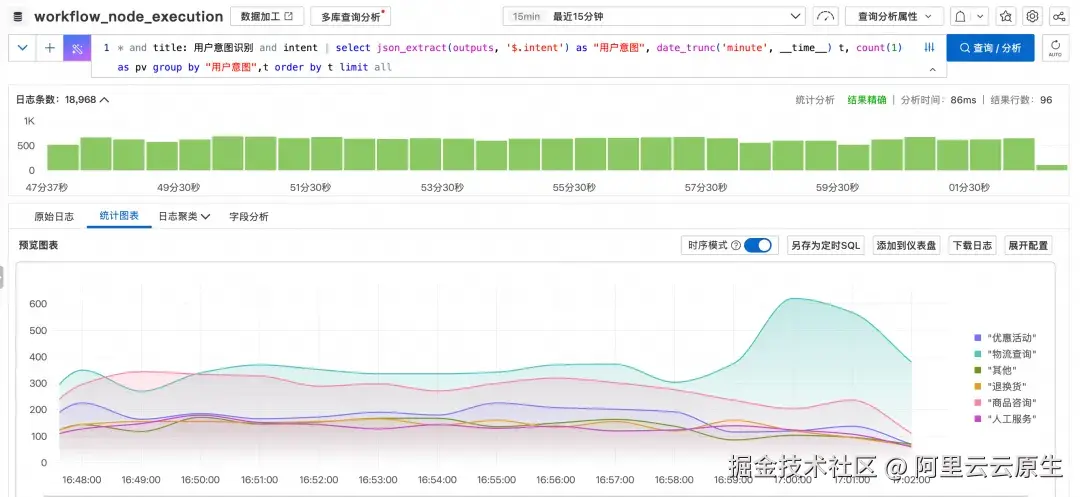The image size is (1080, 497).
Task: Run the 查询 / 分析 button
Action: [990, 48]
